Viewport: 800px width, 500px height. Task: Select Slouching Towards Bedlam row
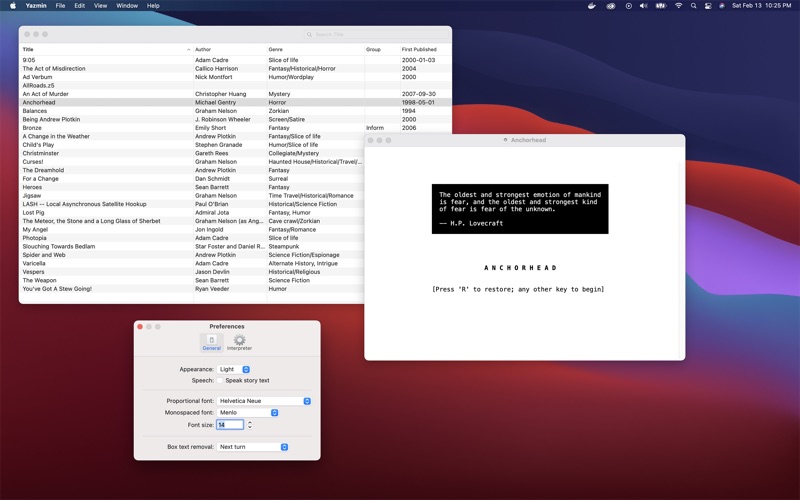pos(192,246)
